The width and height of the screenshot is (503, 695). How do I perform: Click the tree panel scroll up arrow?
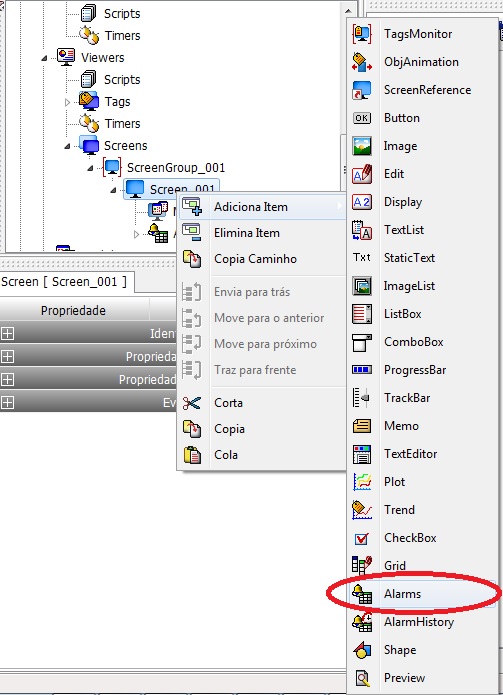pyautogui.click(x=348, y=11)
